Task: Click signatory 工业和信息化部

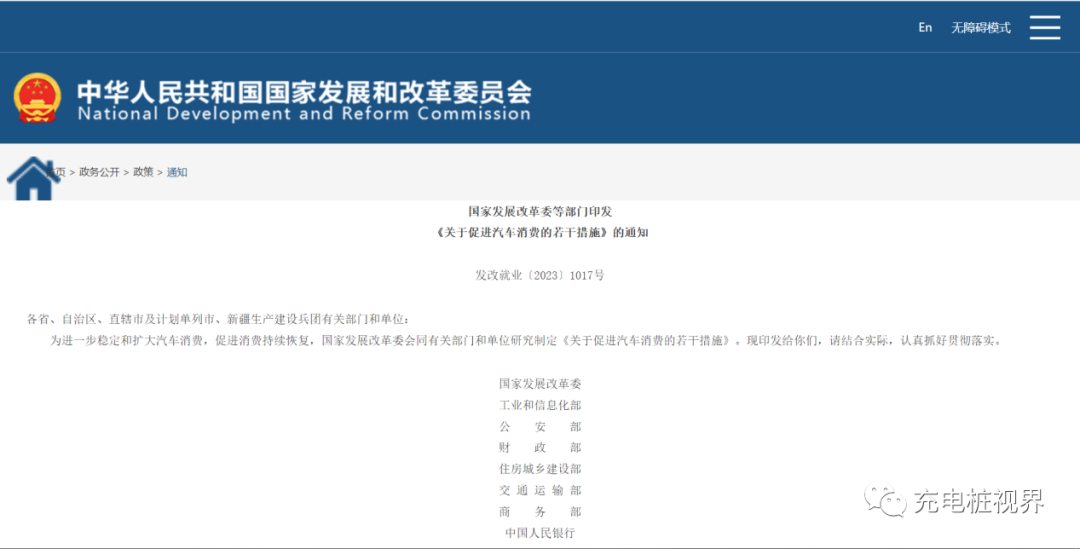Action: [x=540, y=405]
